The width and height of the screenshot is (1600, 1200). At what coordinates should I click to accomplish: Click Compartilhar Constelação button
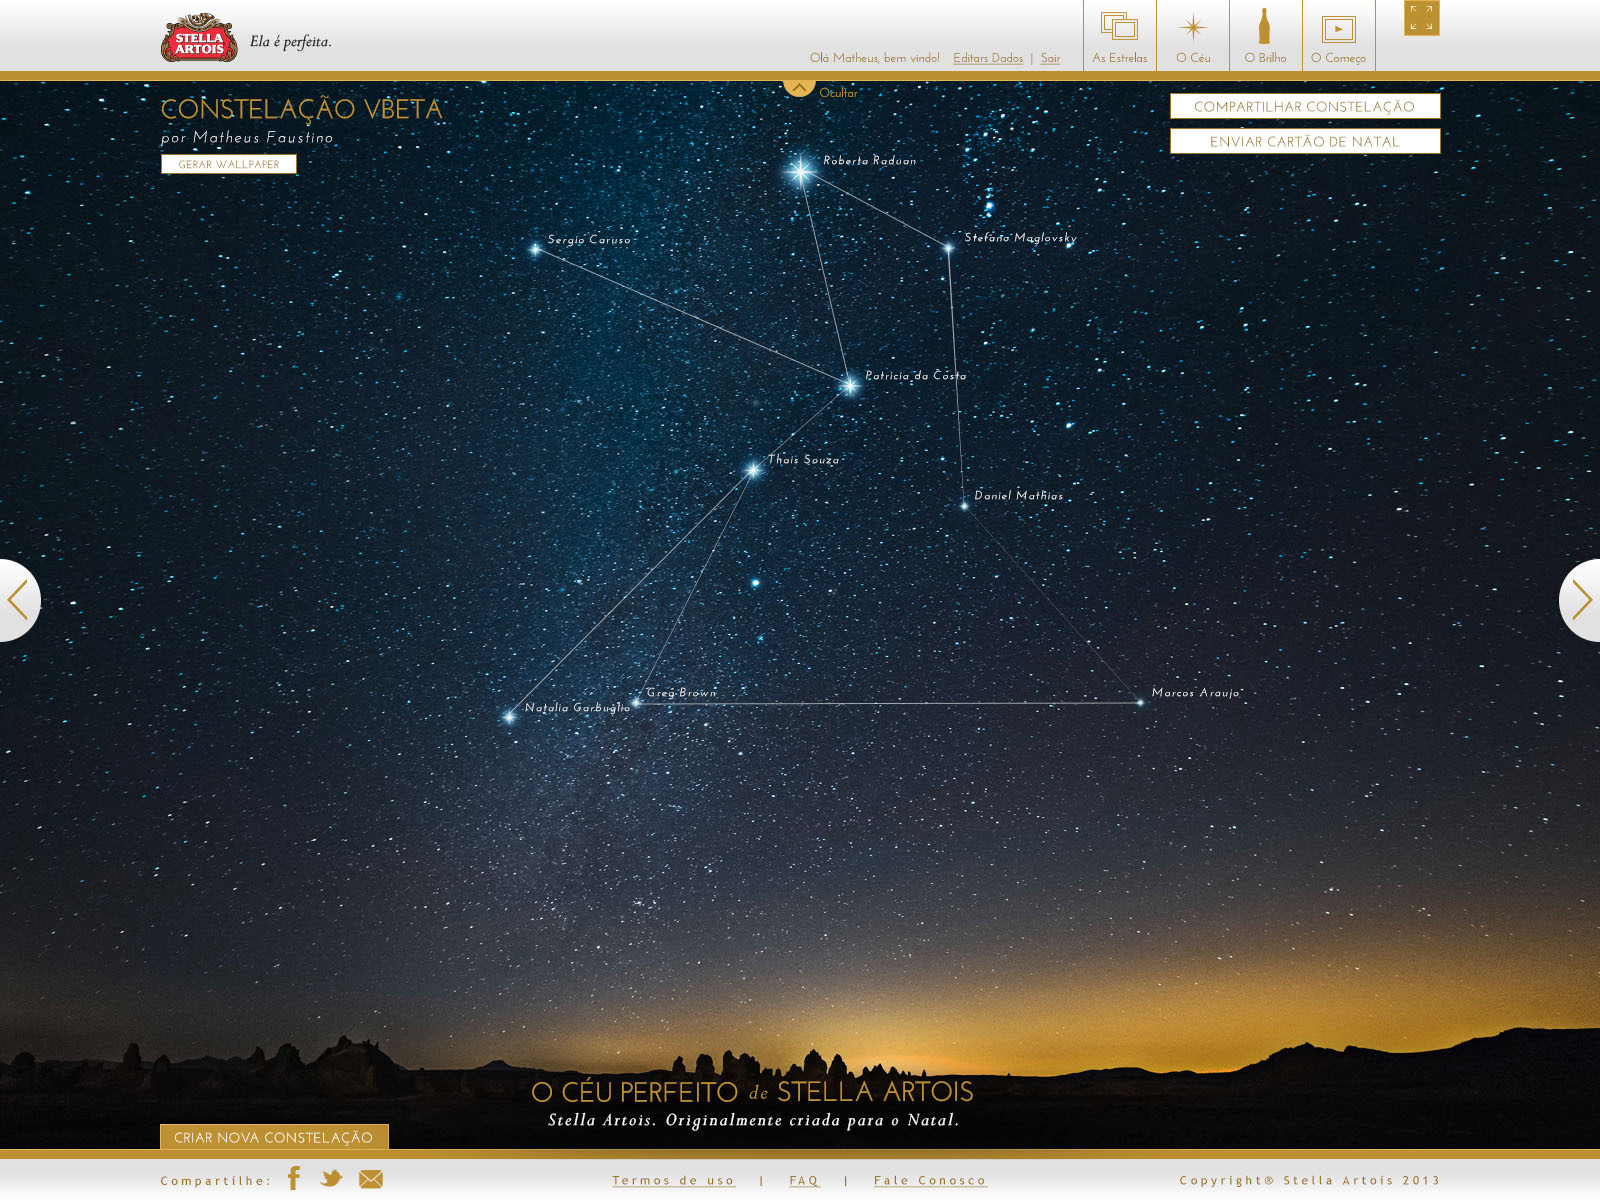[1305, 106]
